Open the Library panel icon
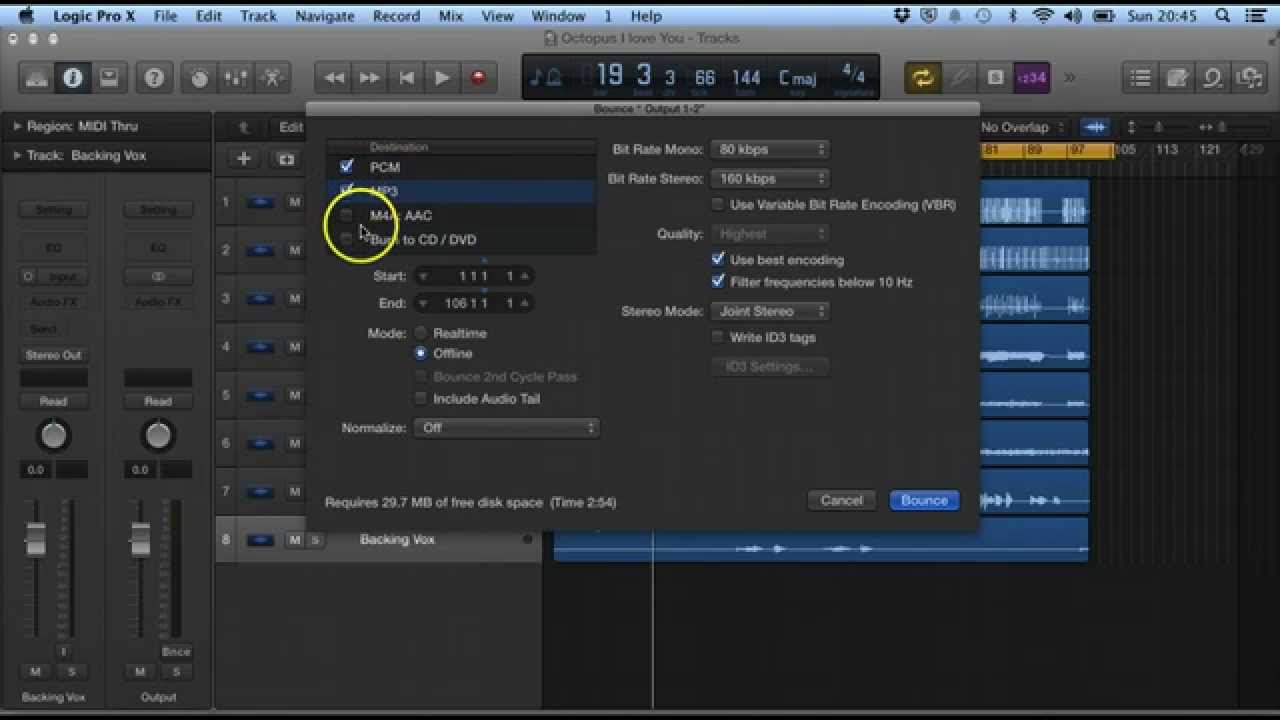1280x720 pixels. (x=37, y=77)
